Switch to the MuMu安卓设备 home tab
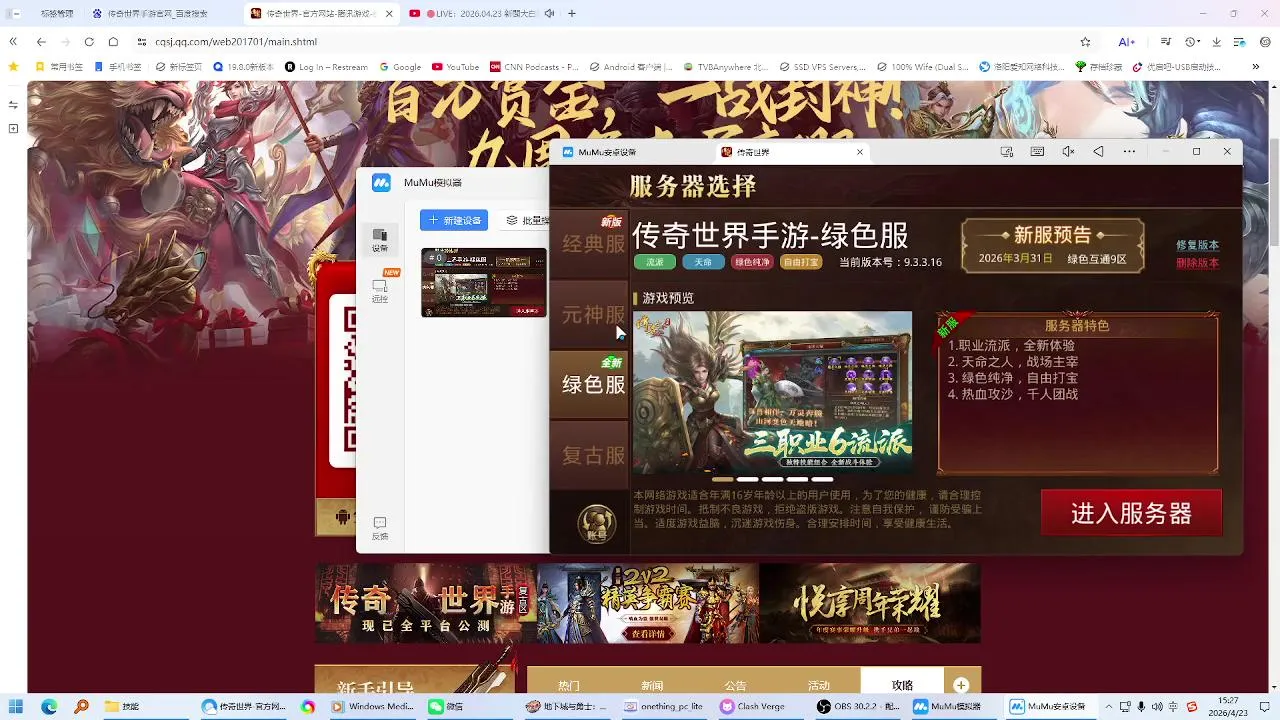 [600, 152]
